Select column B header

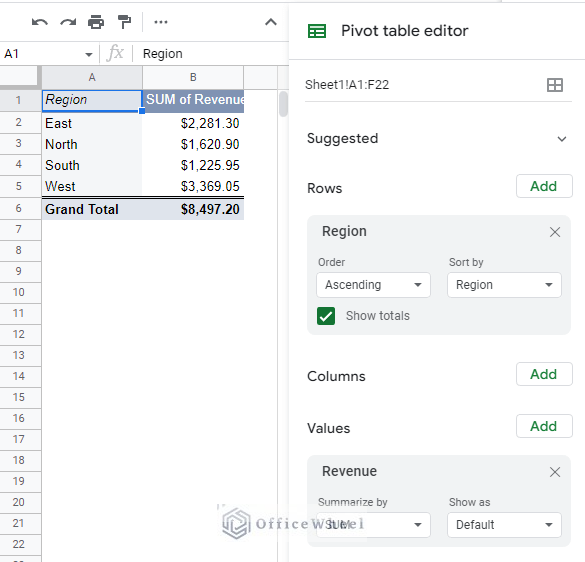[x=193, y=78]
